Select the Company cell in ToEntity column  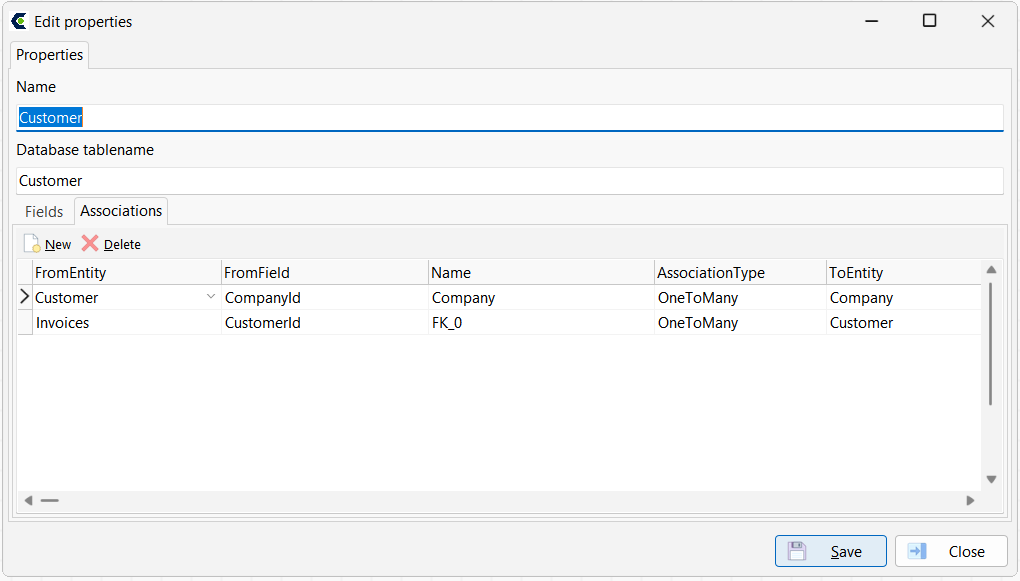(x=904, y=297)
